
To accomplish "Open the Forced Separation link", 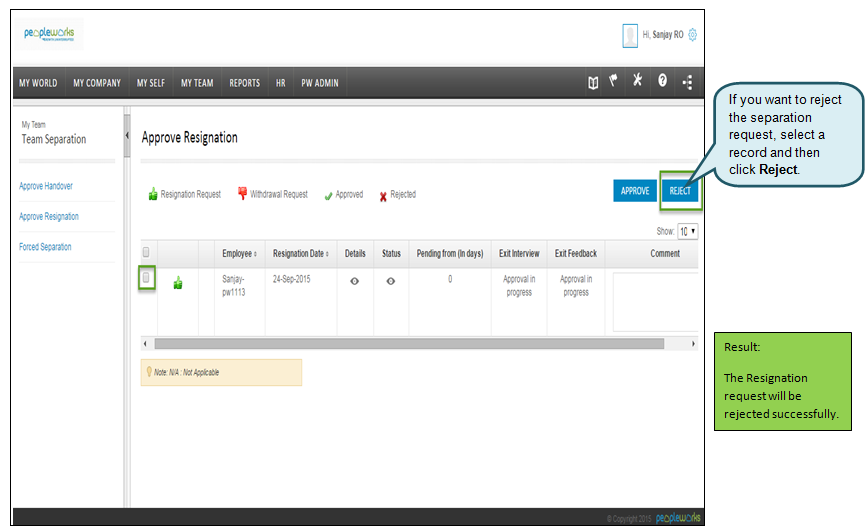I will click(45, 247).
